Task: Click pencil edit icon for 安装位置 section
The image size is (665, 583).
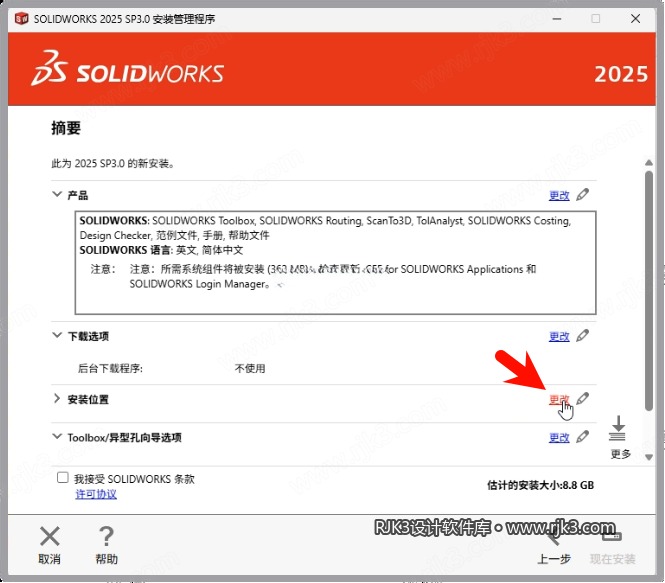Action: [582, 399]
